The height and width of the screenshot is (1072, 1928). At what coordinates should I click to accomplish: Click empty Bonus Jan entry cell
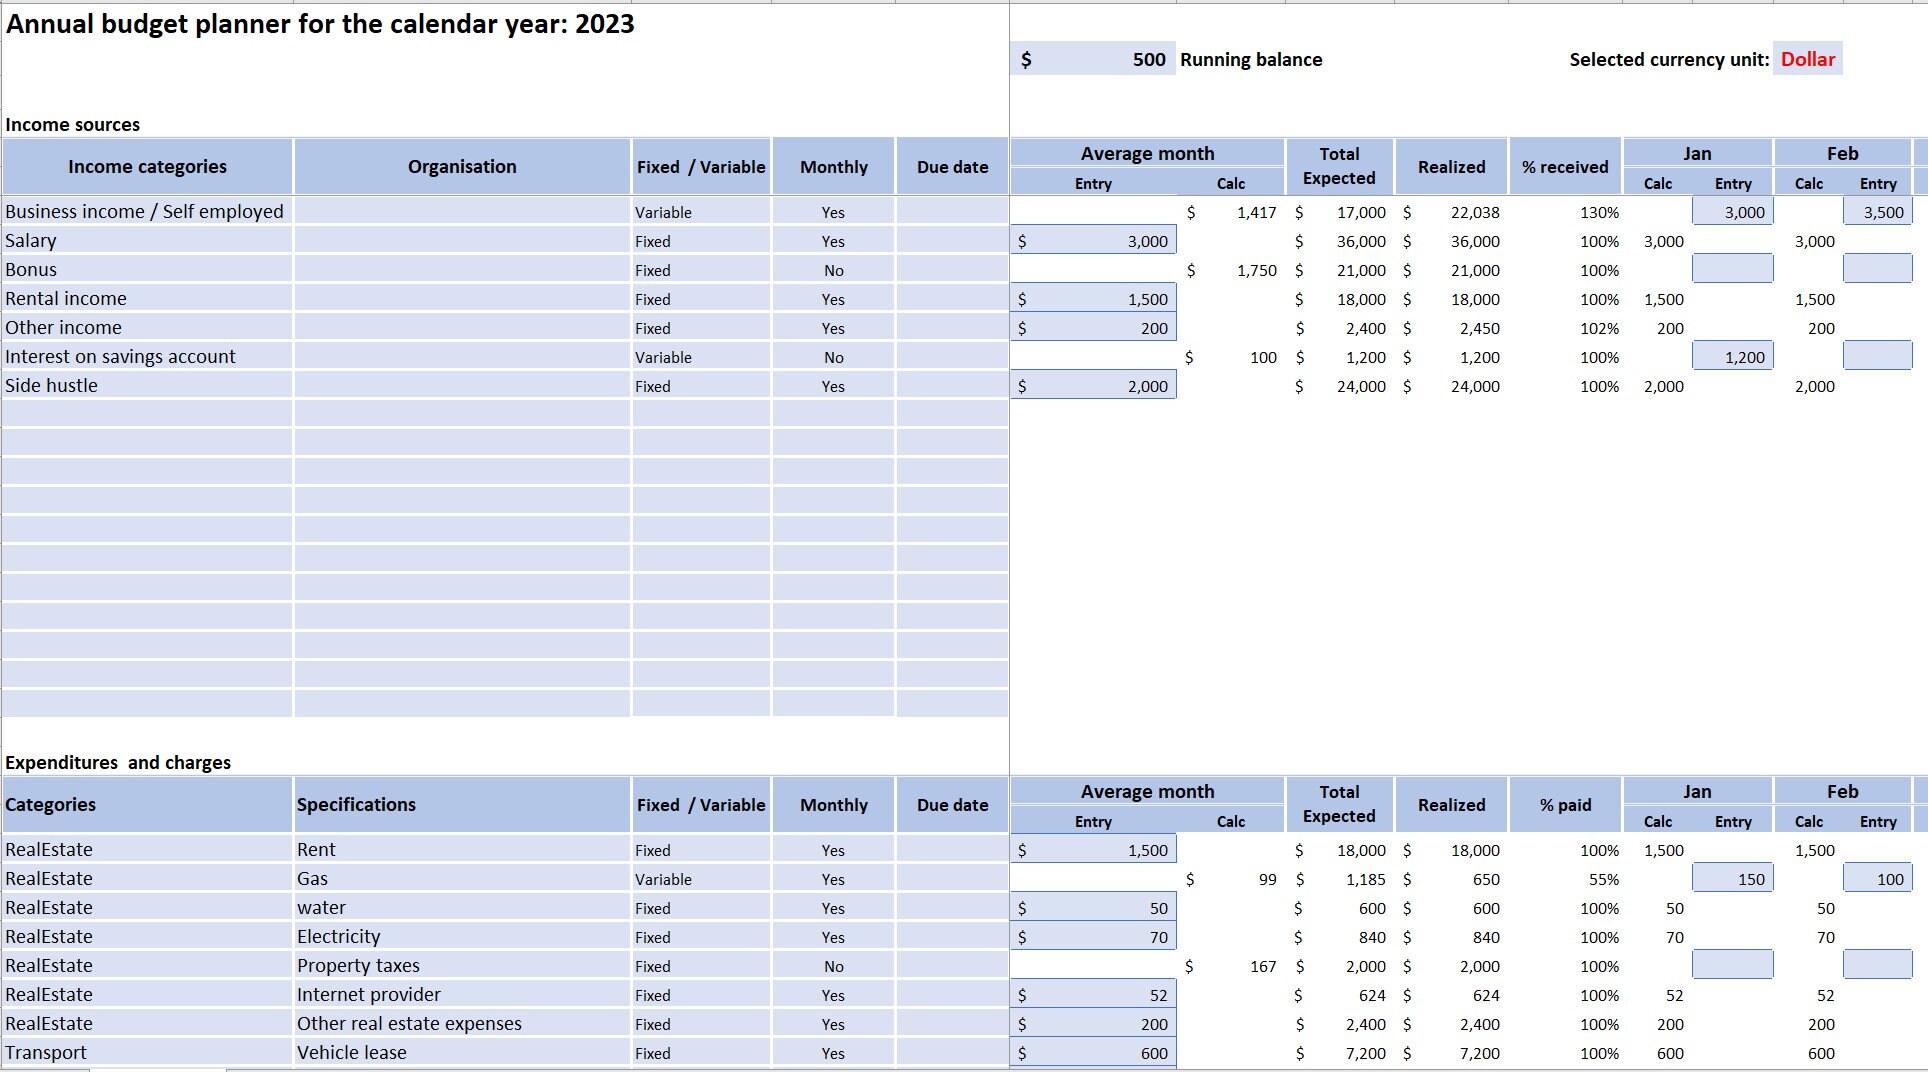[x=1733, y=269]
